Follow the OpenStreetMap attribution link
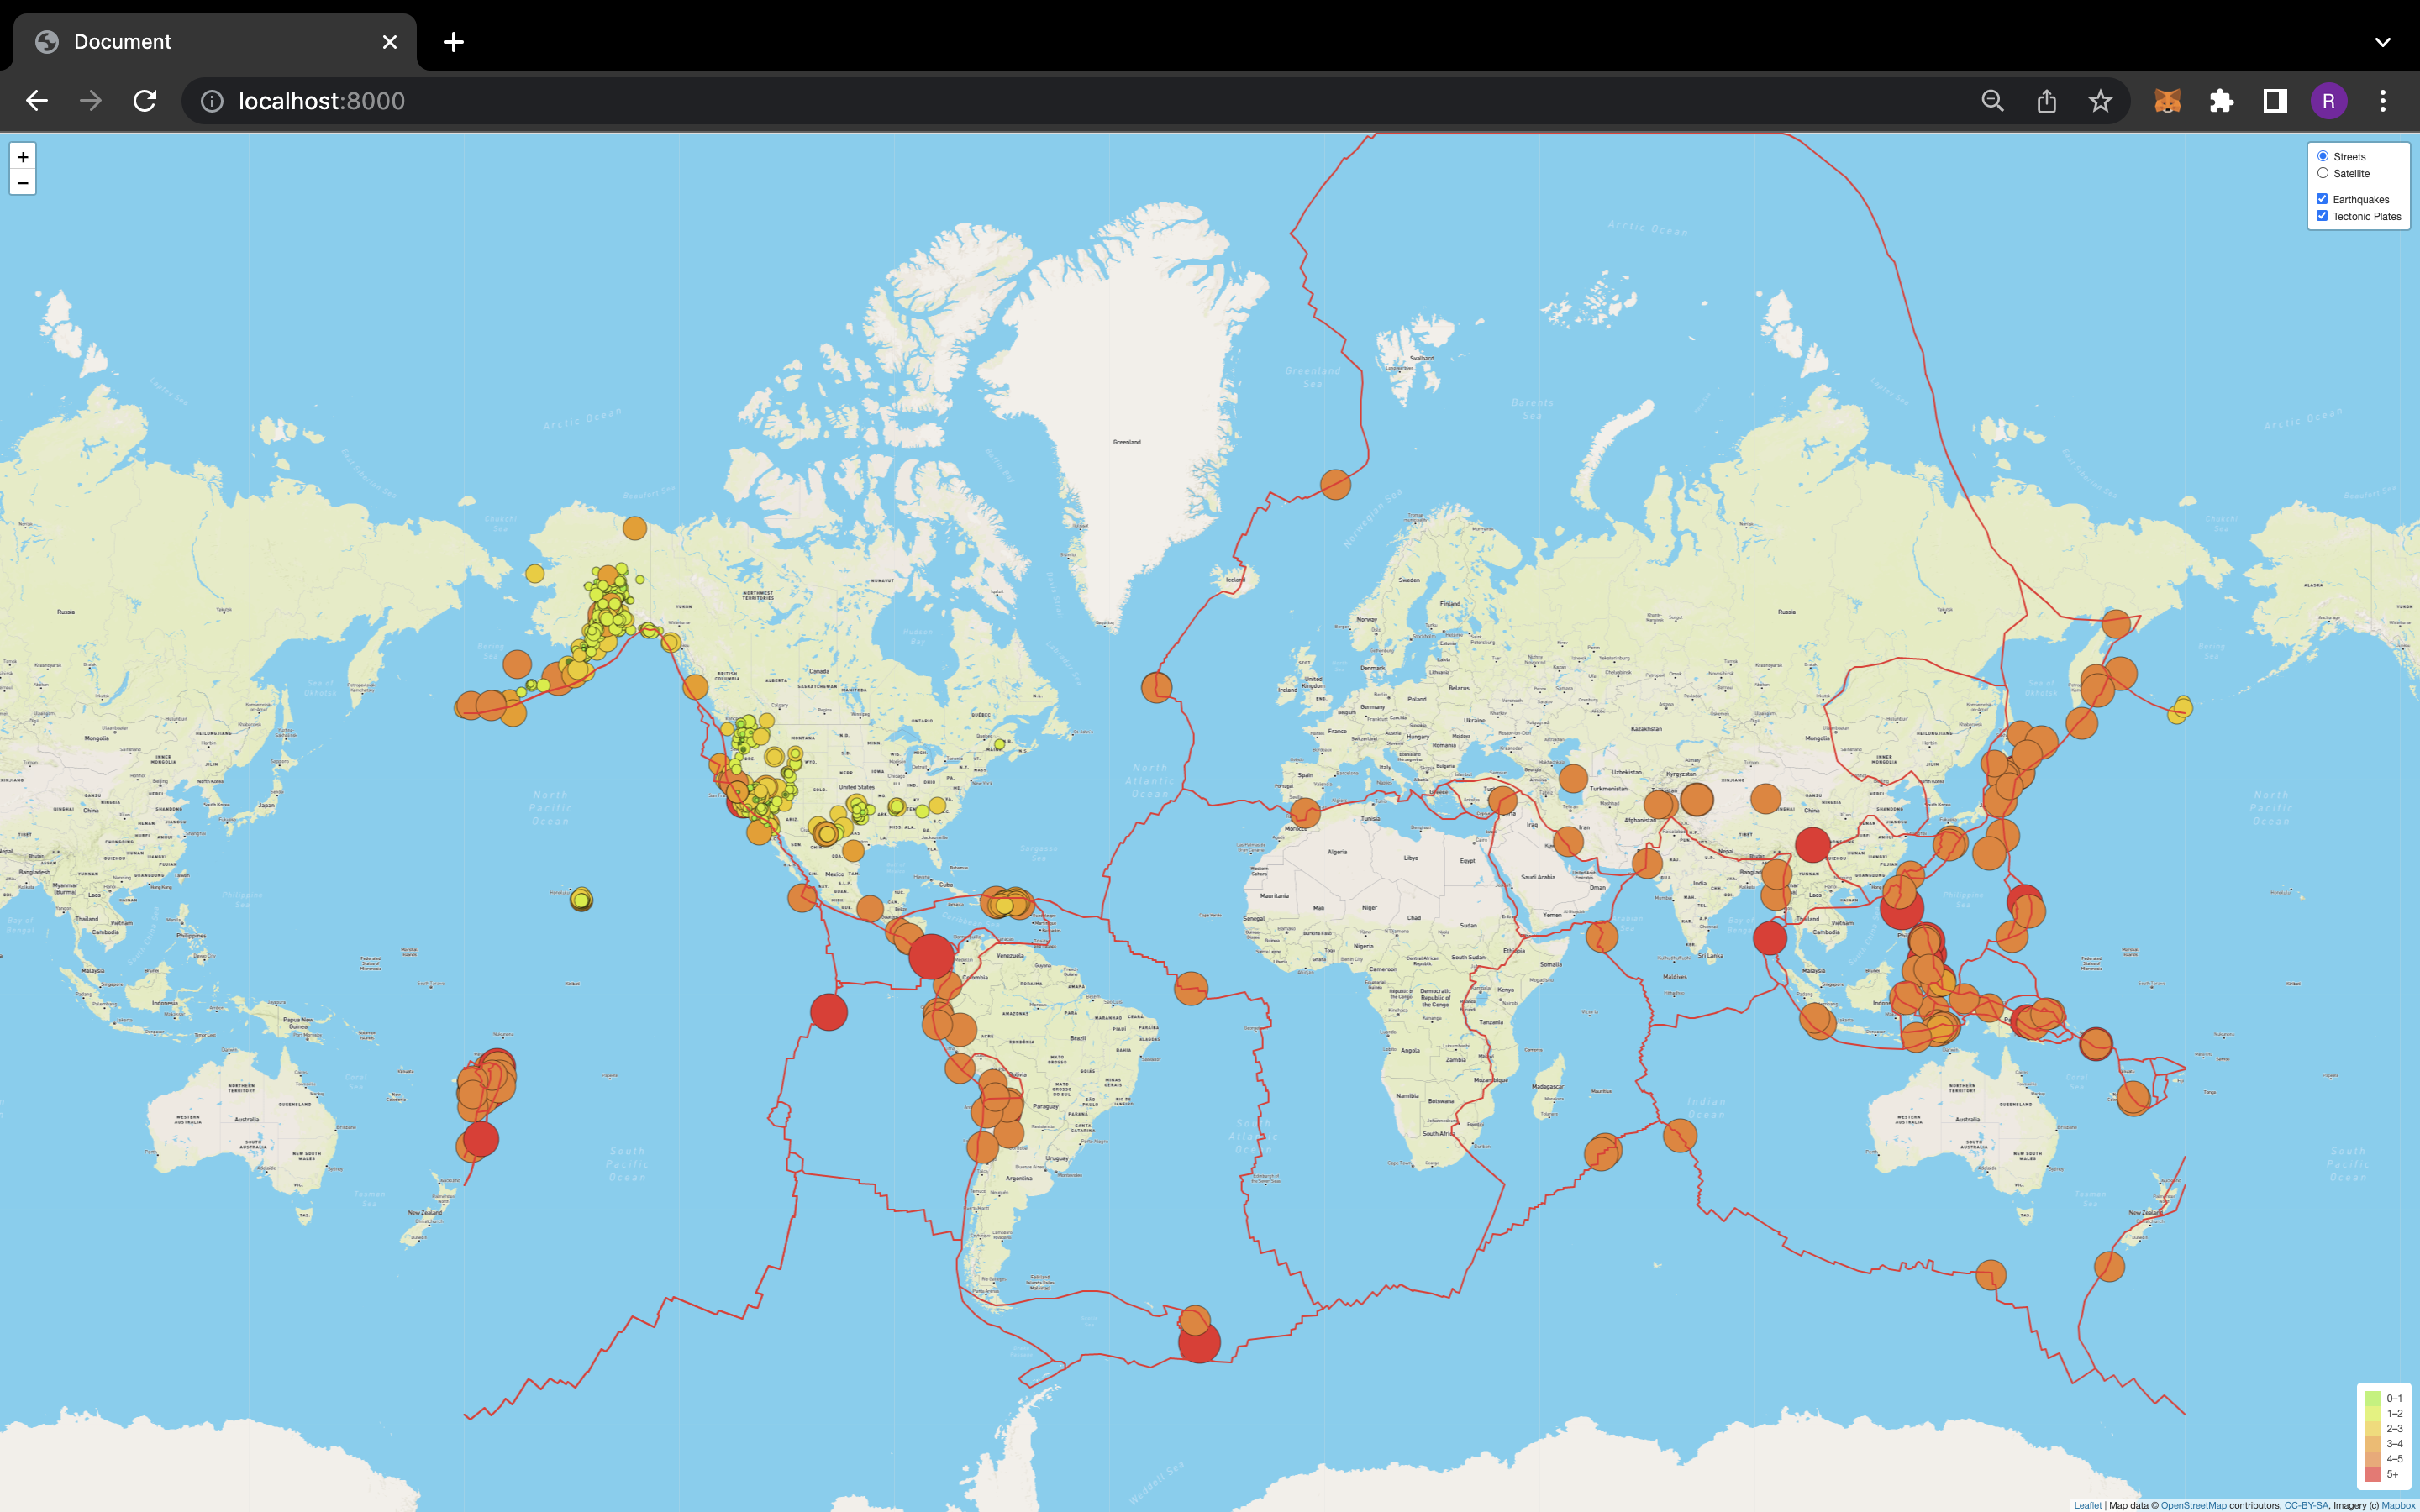 pos(2192,1505)
